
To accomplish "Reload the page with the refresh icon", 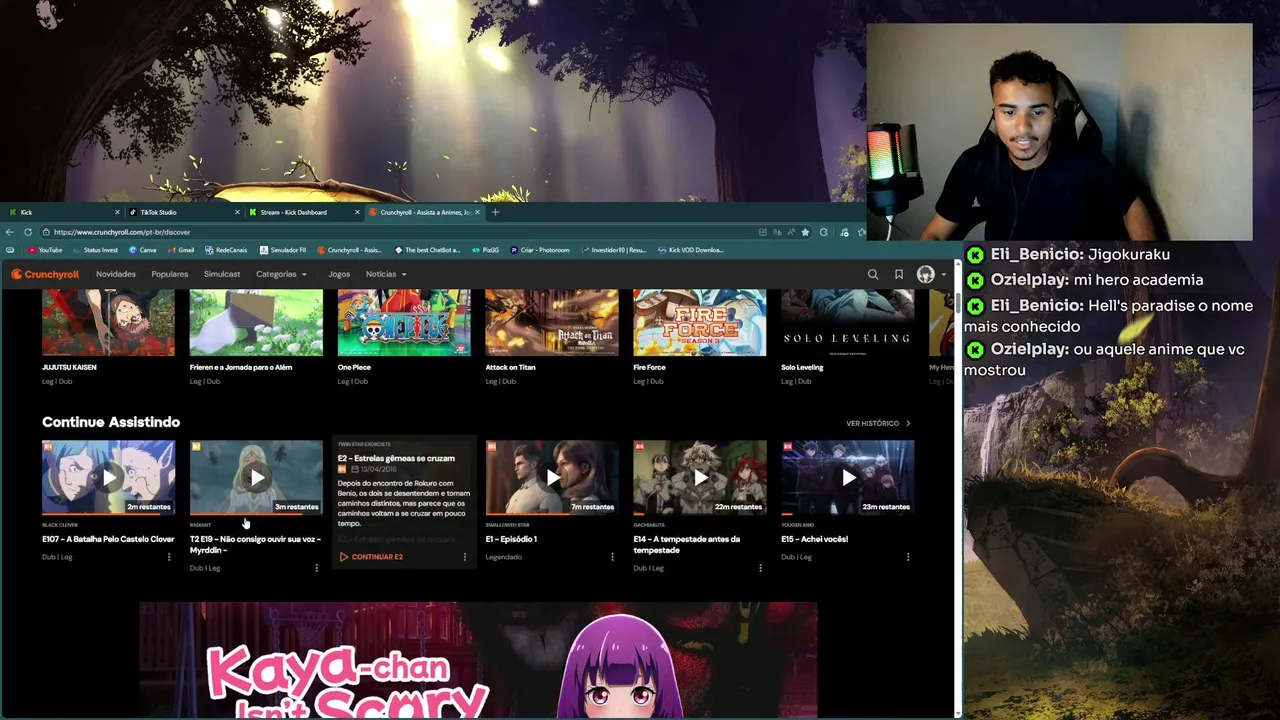I will (28, 232).
